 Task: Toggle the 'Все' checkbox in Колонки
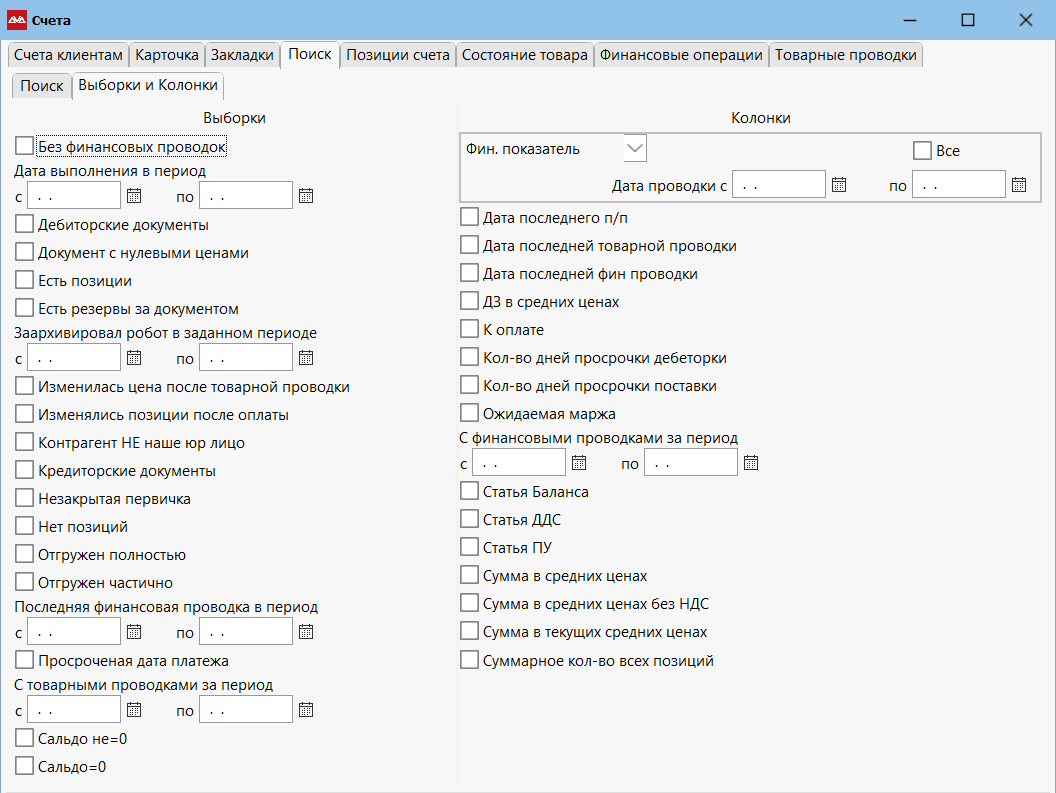click(x=923, y=150)
